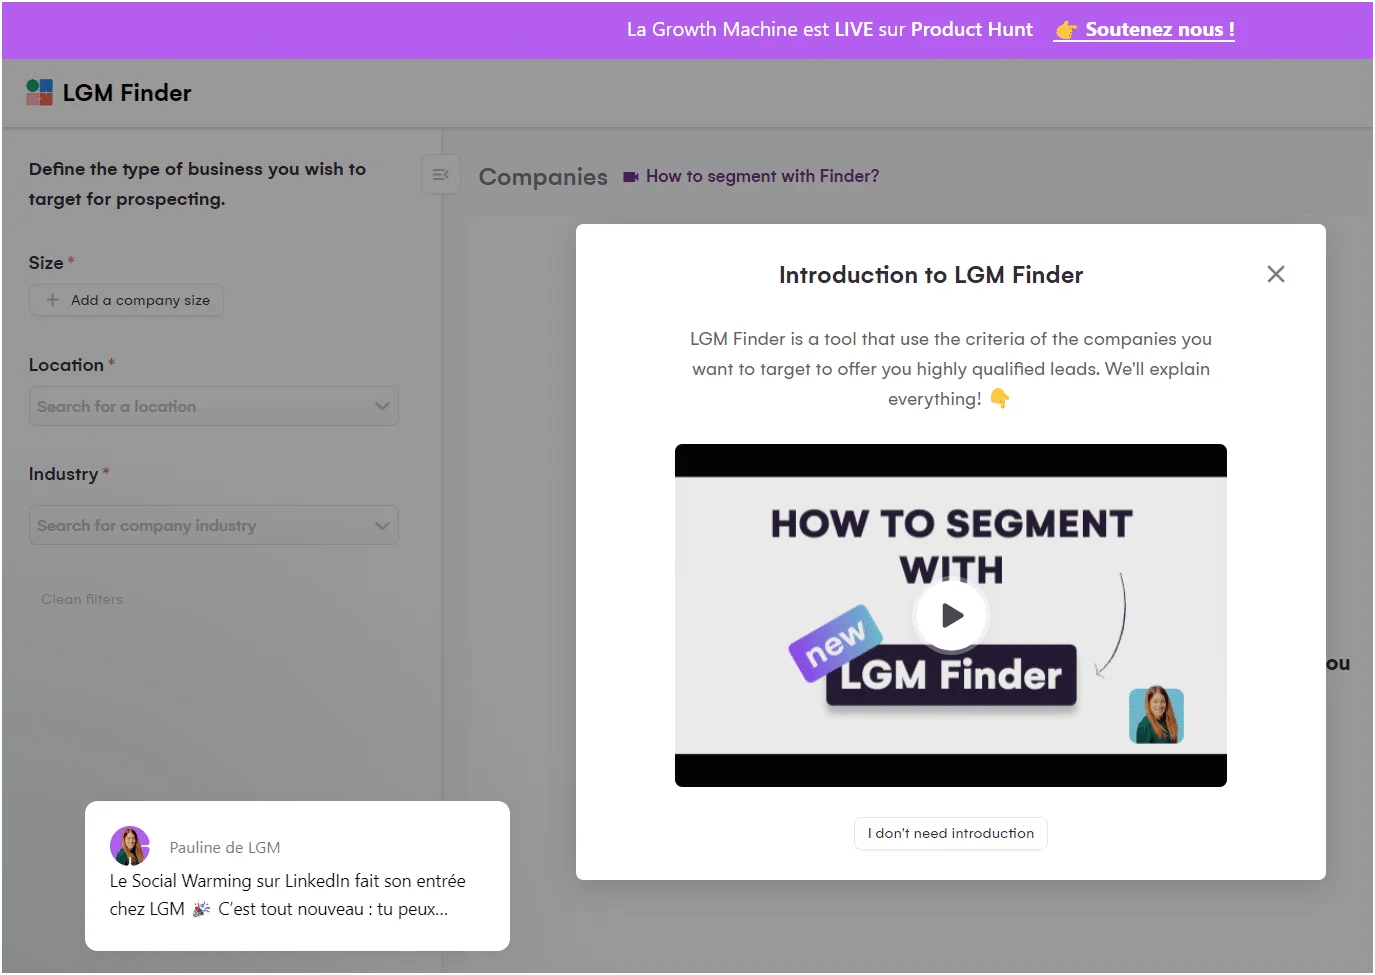The image size is (1375, 975).
Task: Click the video camera icon beside segment link
Action: click(x=631, y=177)
